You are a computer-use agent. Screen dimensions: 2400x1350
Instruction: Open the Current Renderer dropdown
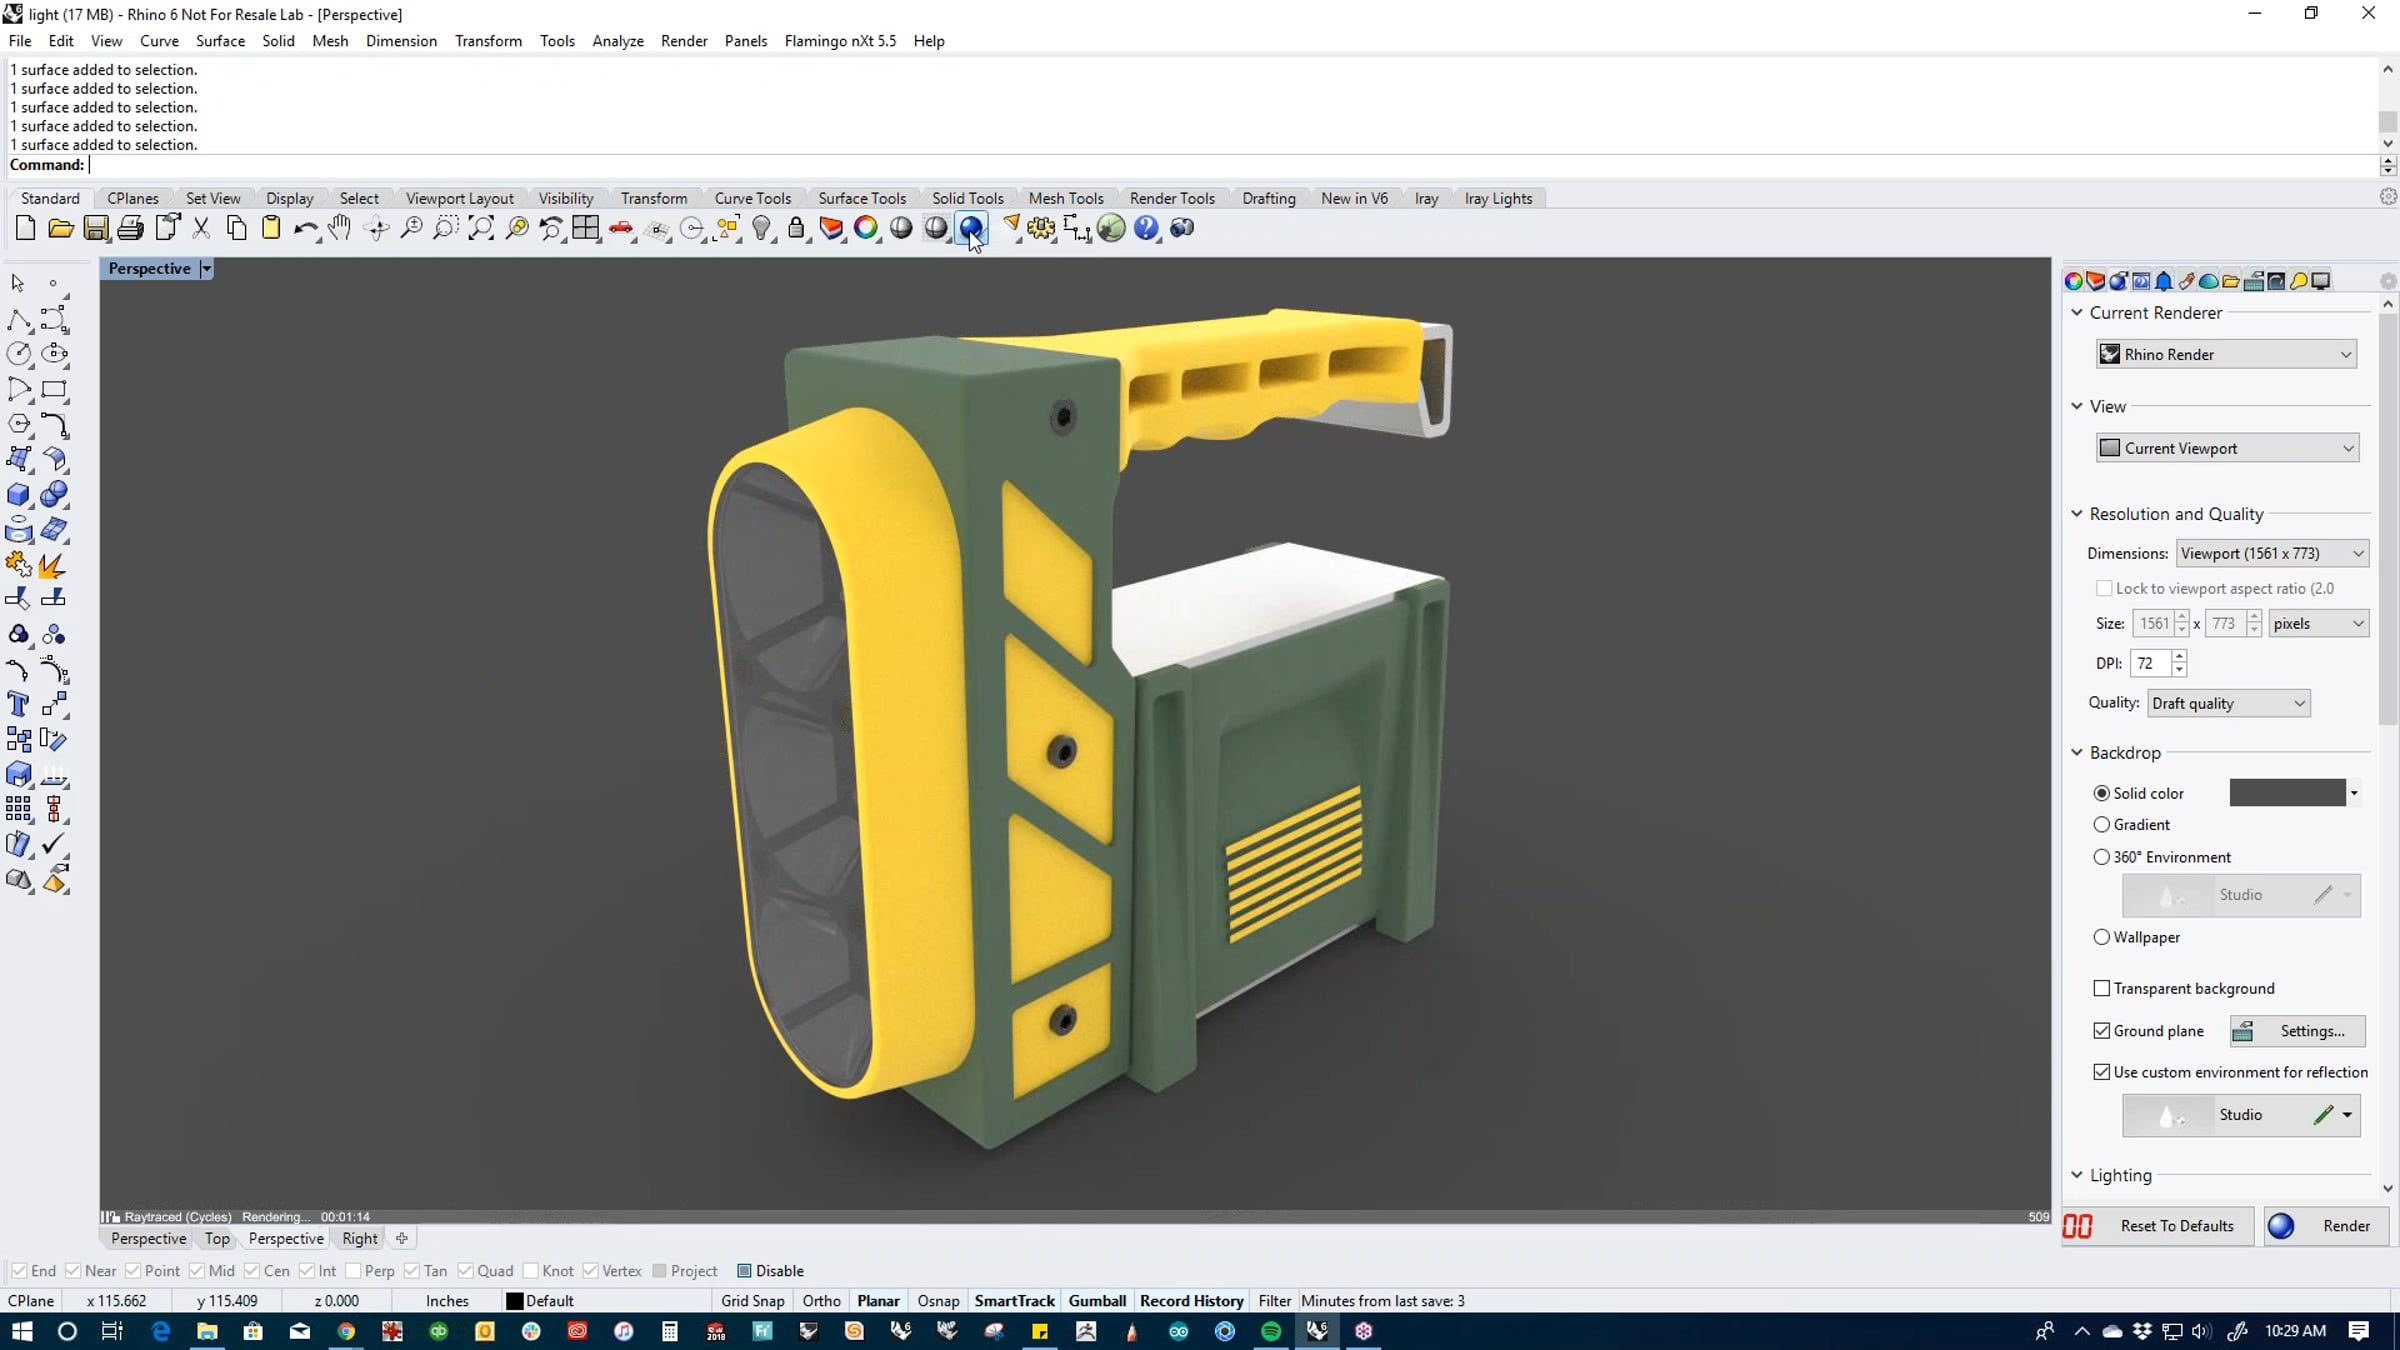(x=2226, y=354)
